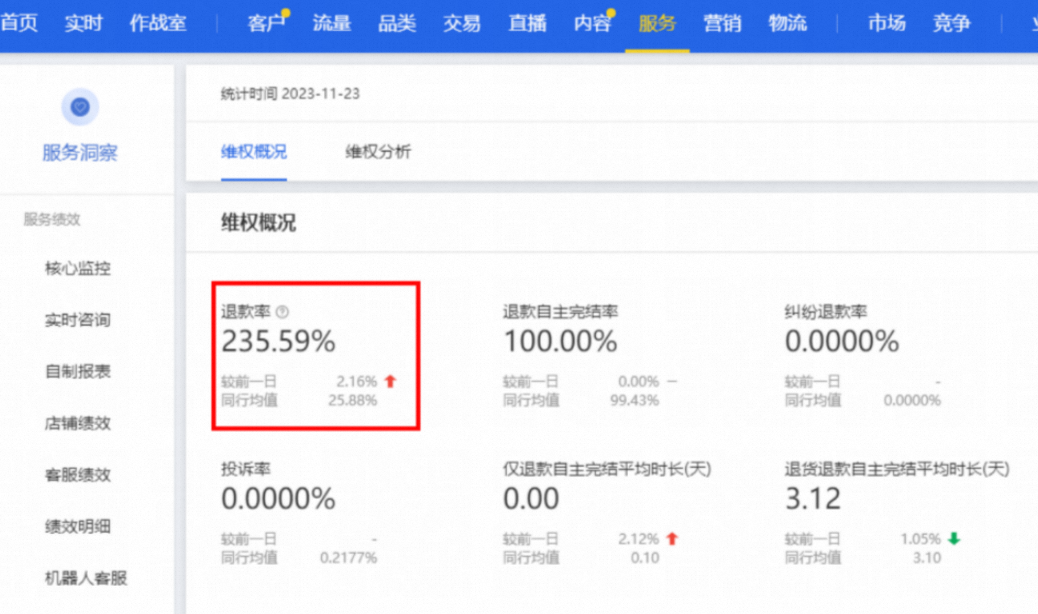
Task: Navigate to 营销 in the top bar
Action: pos(722,23)
